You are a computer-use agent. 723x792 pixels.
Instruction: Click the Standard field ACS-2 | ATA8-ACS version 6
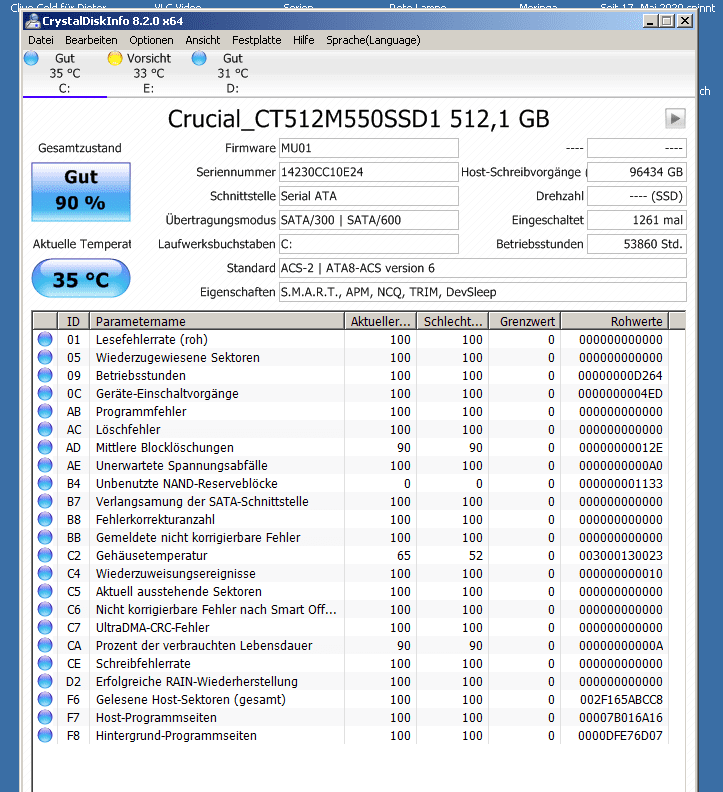click(483, 268)
